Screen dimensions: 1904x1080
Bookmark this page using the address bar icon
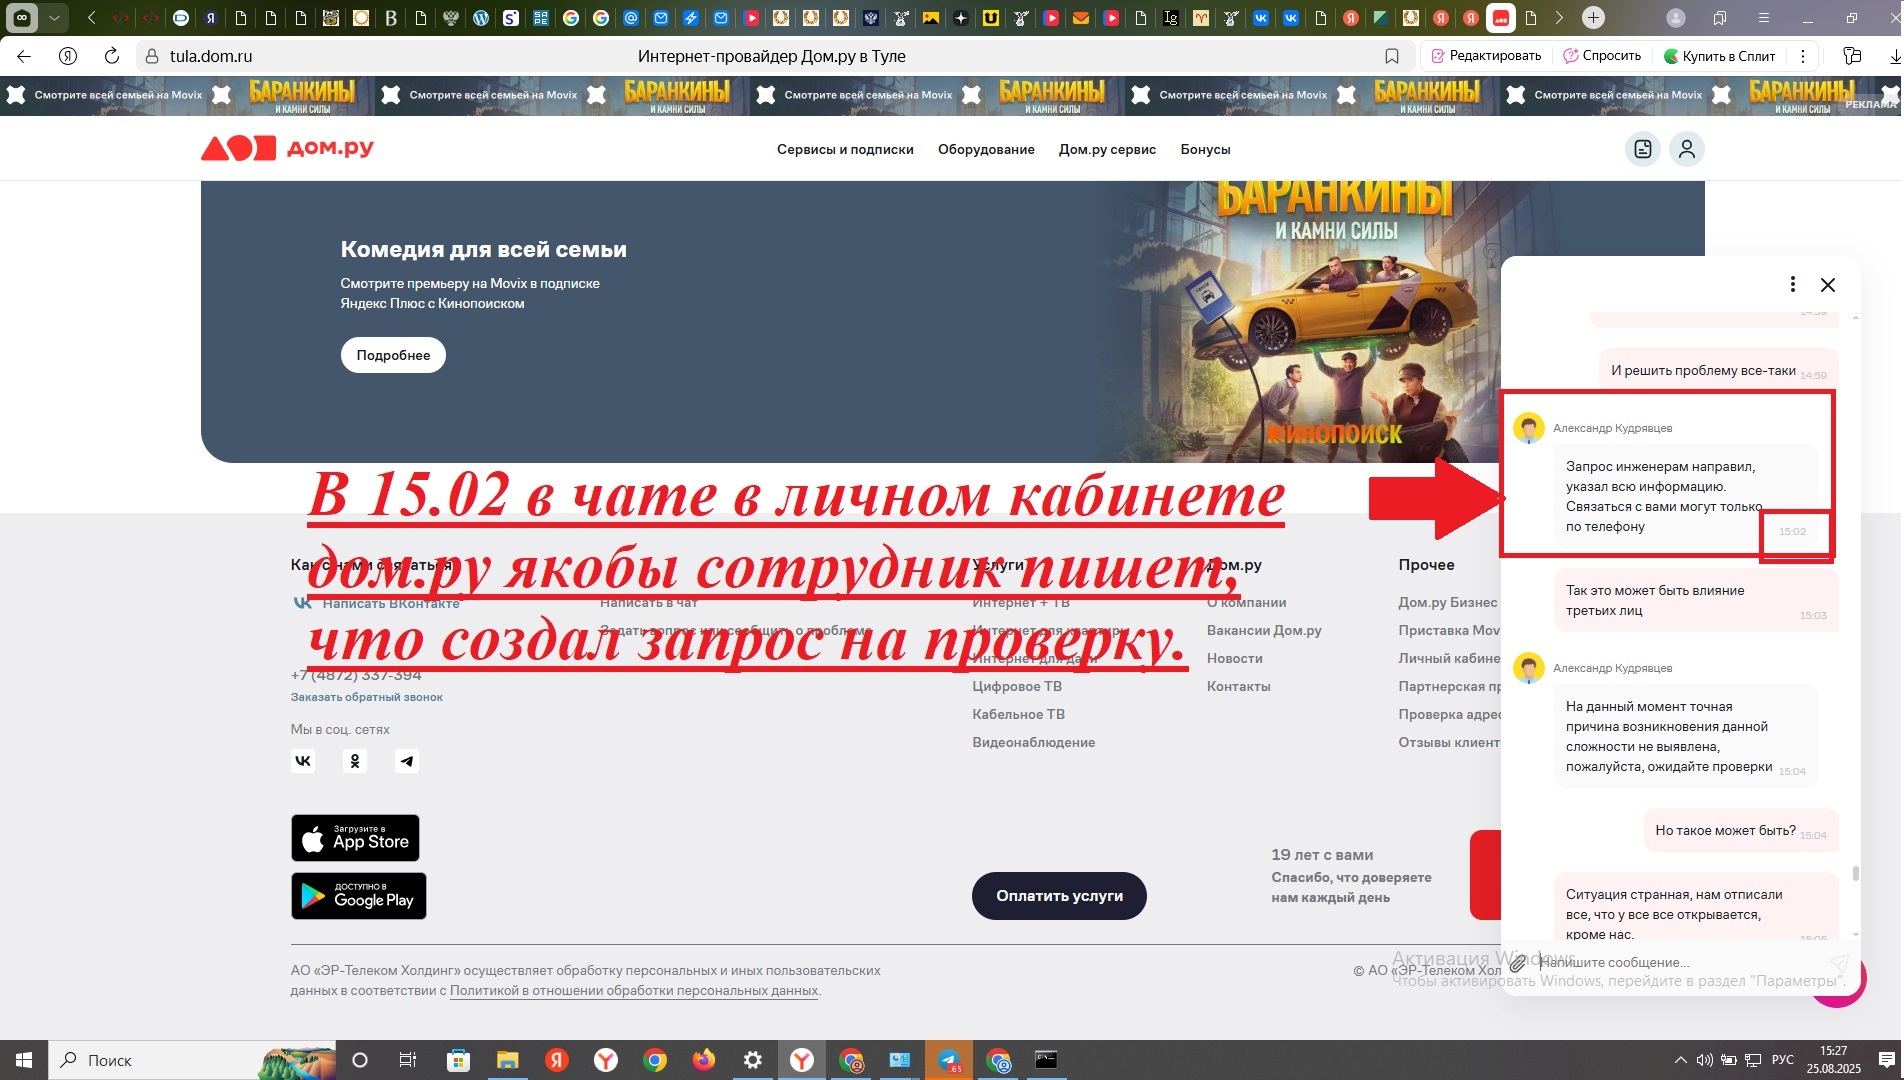(x=1391, y=56)
